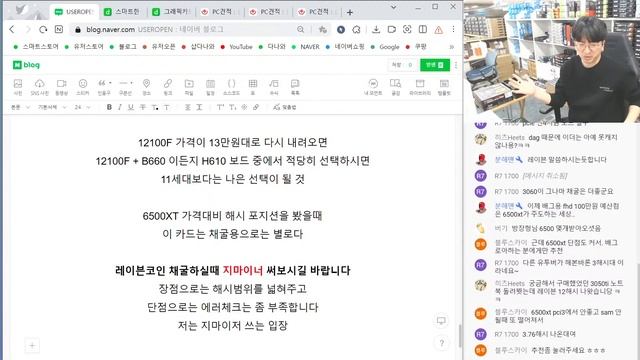Toggle the PC preview monitor icon
This screenshot has width=640, height=360.
pyautogui.click(x=441, y=321)
